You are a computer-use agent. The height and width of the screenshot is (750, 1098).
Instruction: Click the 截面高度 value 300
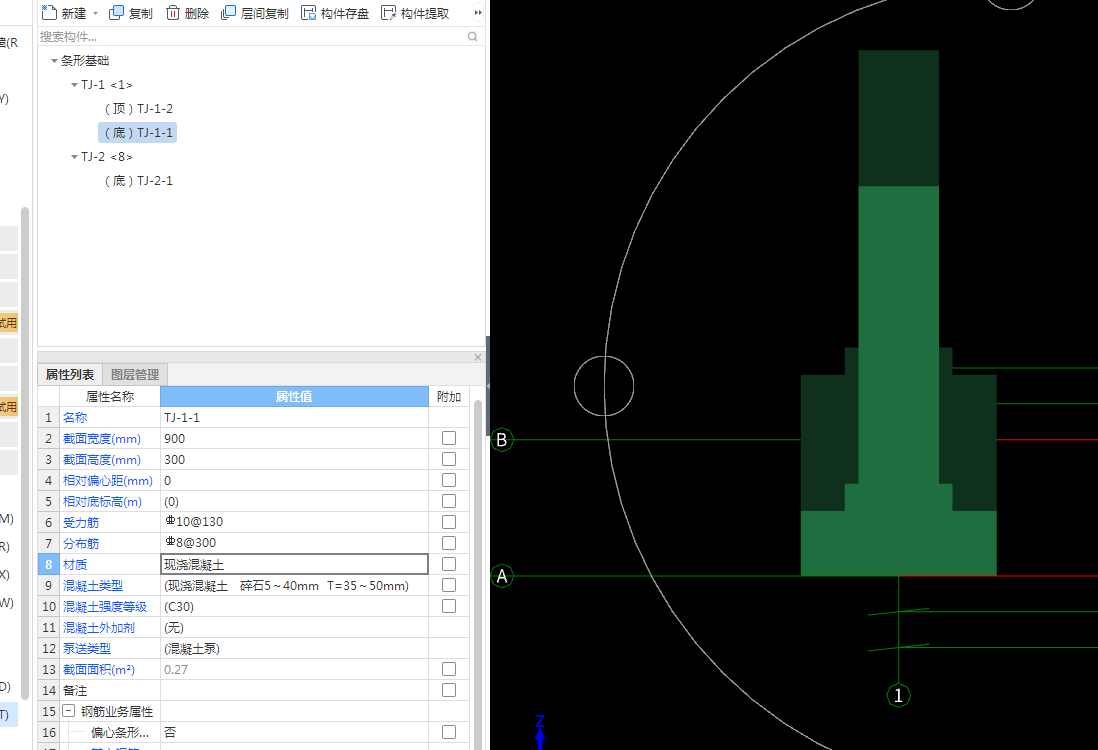(294, 459)
